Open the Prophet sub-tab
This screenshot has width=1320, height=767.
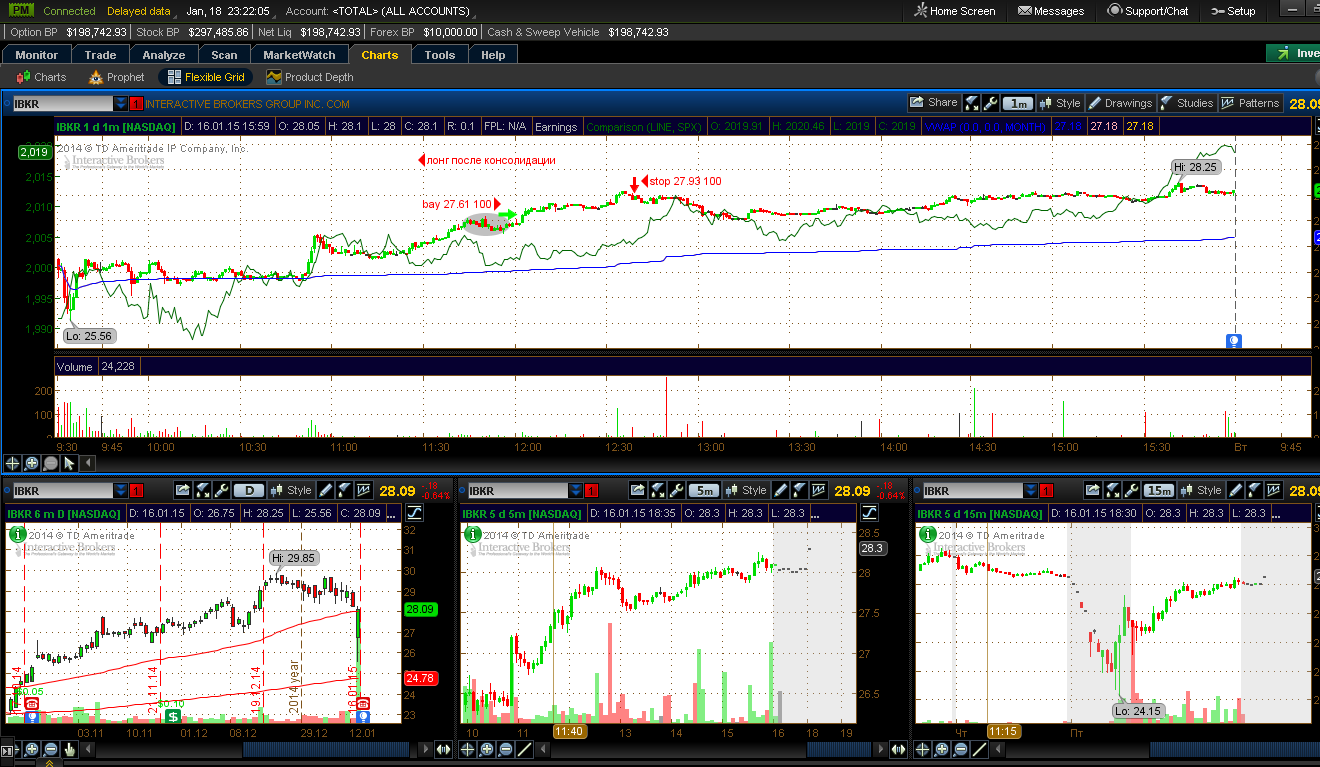click(117, 77)
